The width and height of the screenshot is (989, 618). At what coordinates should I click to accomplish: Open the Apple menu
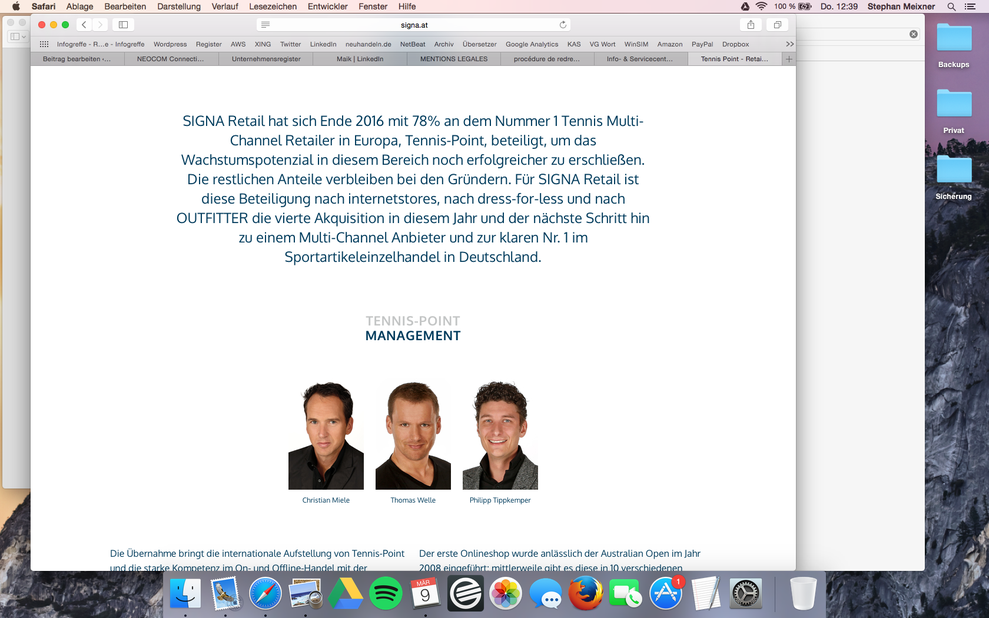pos(17,6)
